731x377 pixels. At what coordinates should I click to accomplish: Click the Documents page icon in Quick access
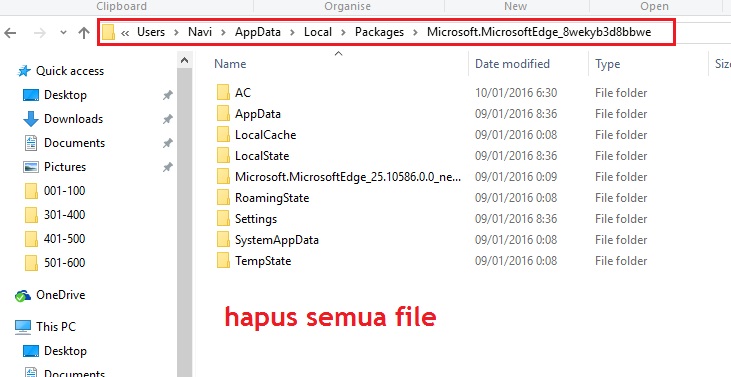pyautogui.click(x=31, y=143)
